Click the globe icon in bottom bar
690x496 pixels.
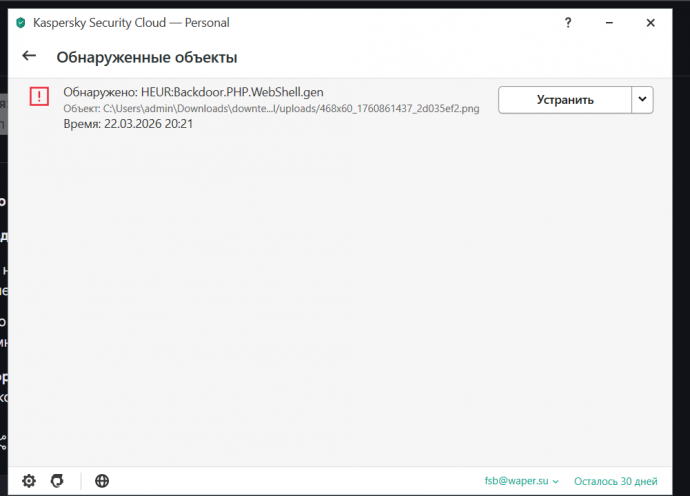coord(102,481)
